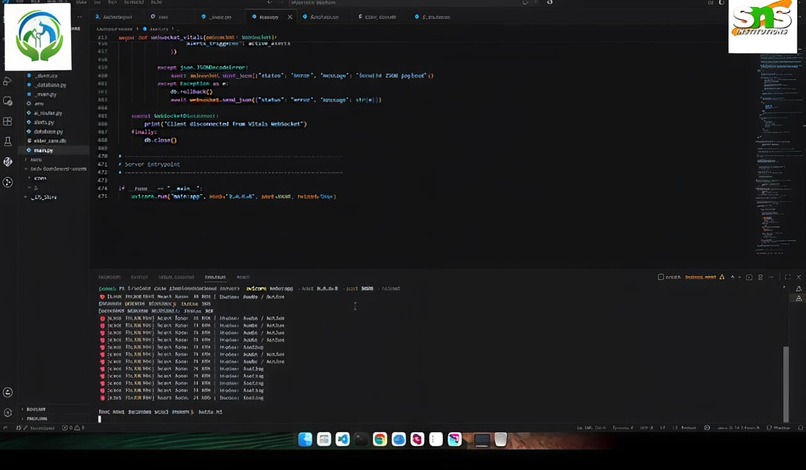Maximize the terminal panel size

tap(787, 277)
